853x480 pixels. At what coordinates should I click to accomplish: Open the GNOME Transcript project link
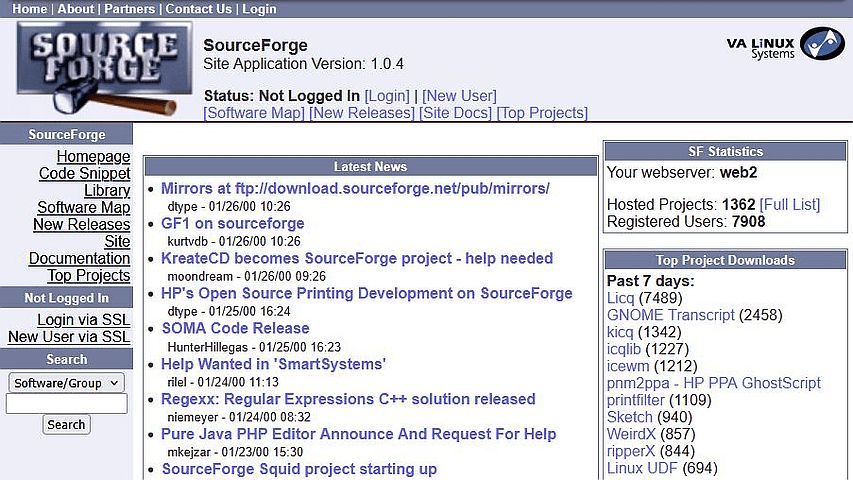coord(671,315)
